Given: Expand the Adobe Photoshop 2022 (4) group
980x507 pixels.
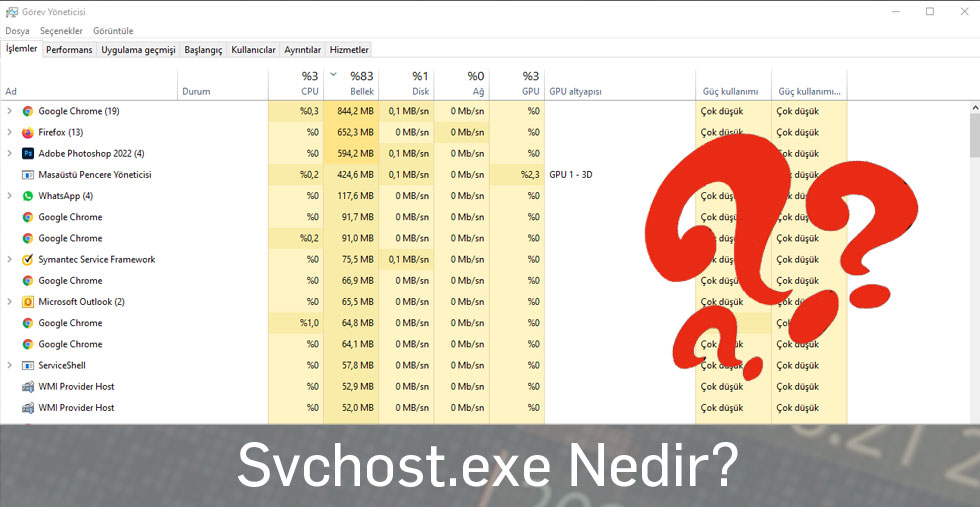Looking at the screenshot, I should [9, 154].
